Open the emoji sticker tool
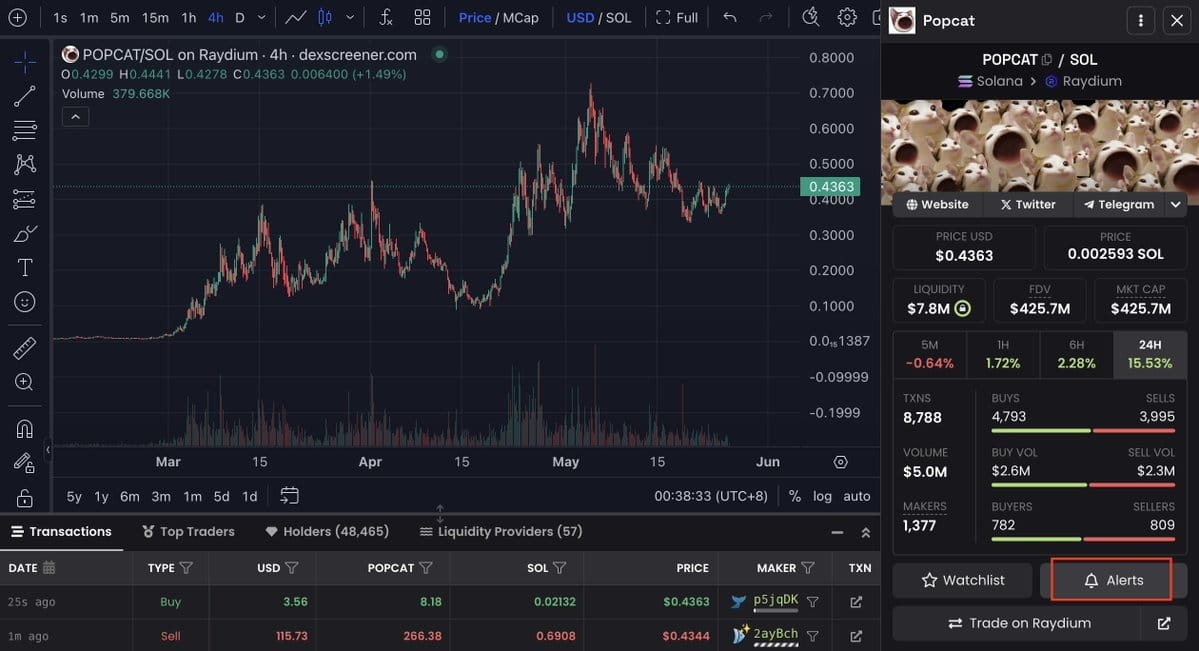The height and width of the screenshot is (651, 1199). (x=25, y=302)
